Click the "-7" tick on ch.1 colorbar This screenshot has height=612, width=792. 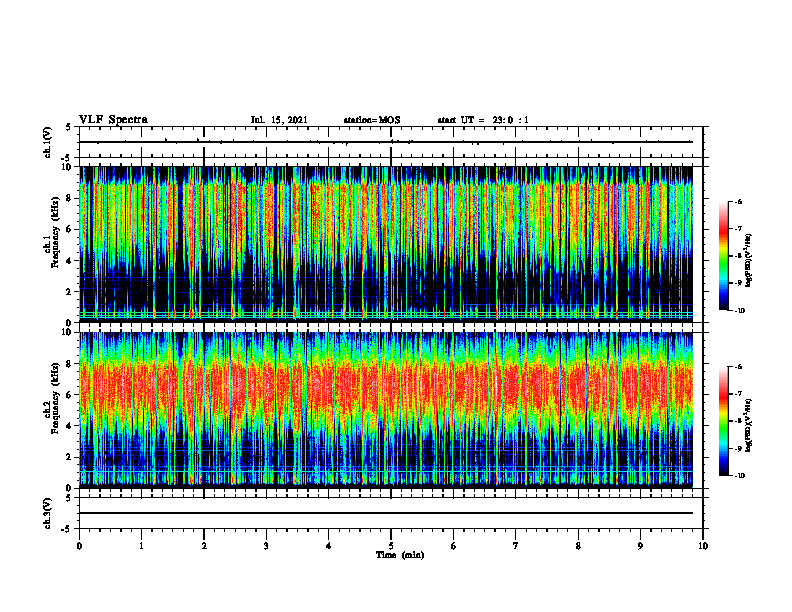(738, 229)
